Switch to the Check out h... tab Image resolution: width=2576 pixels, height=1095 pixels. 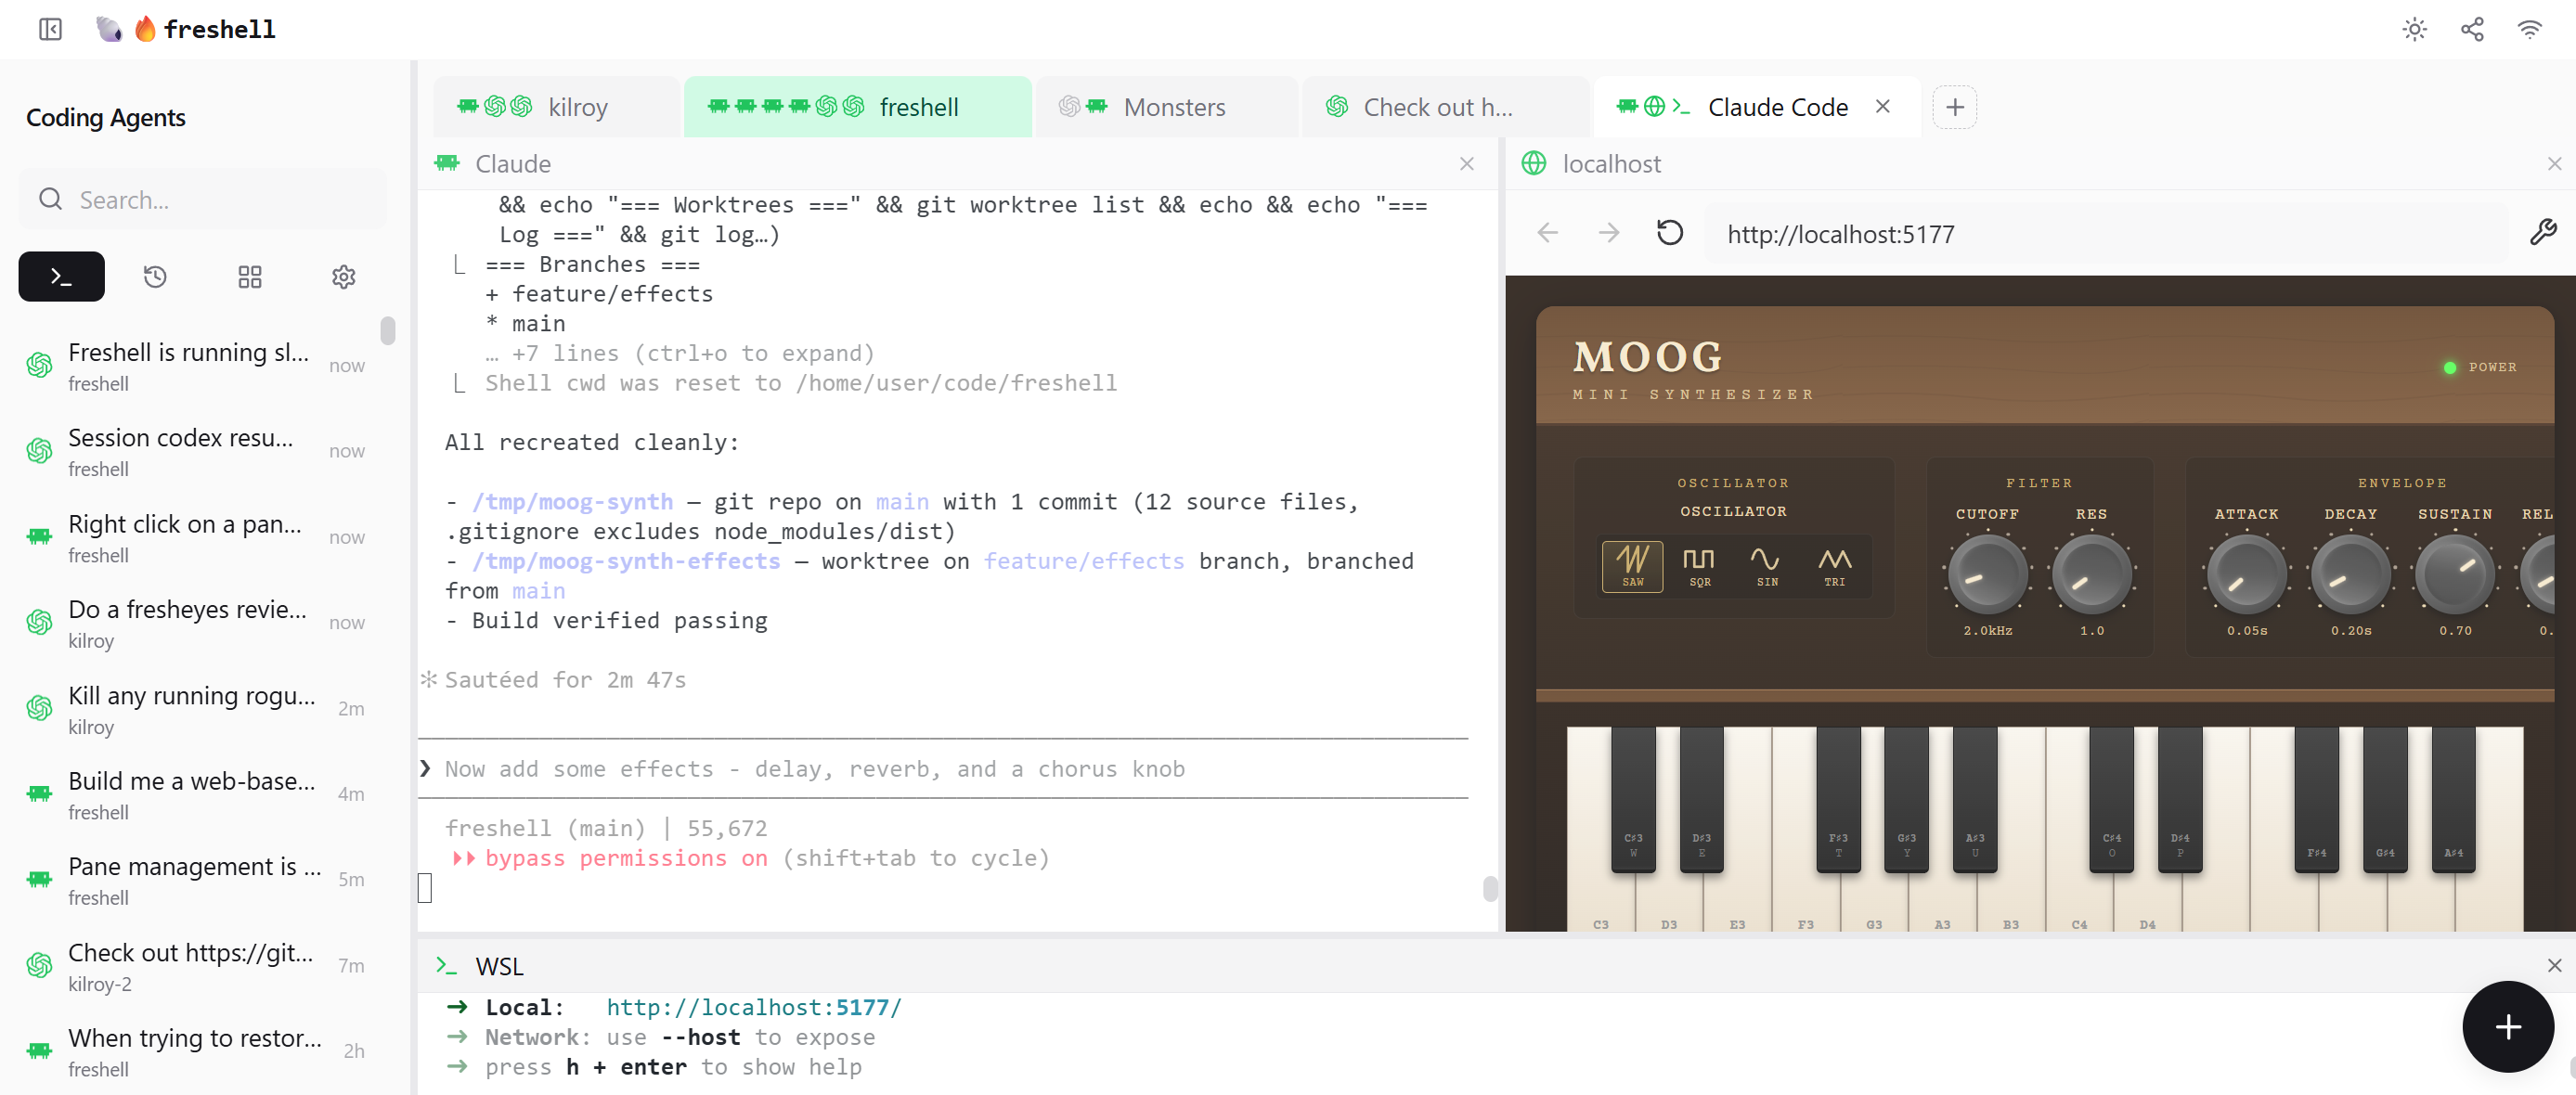tap(1445, 107)
